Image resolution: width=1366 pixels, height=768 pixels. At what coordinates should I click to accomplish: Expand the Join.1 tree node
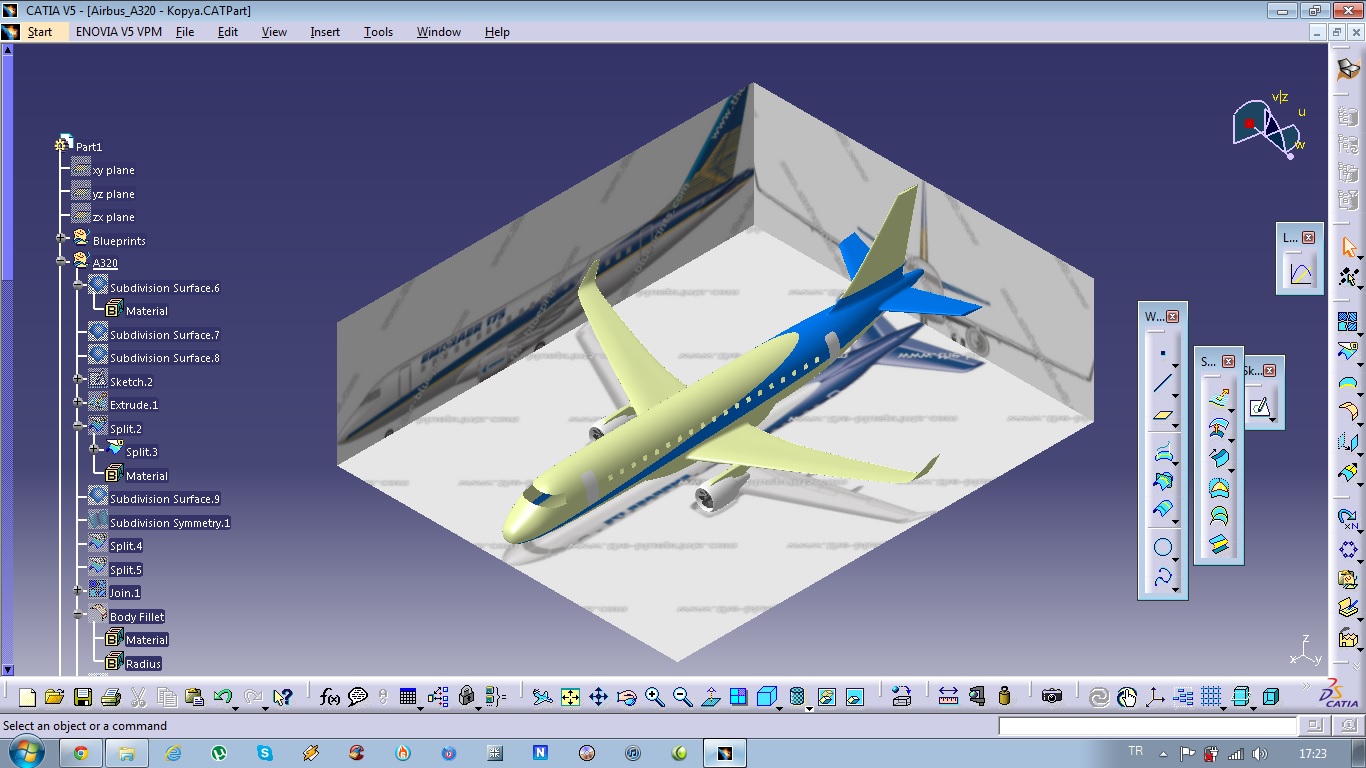[x=78, y=590]
